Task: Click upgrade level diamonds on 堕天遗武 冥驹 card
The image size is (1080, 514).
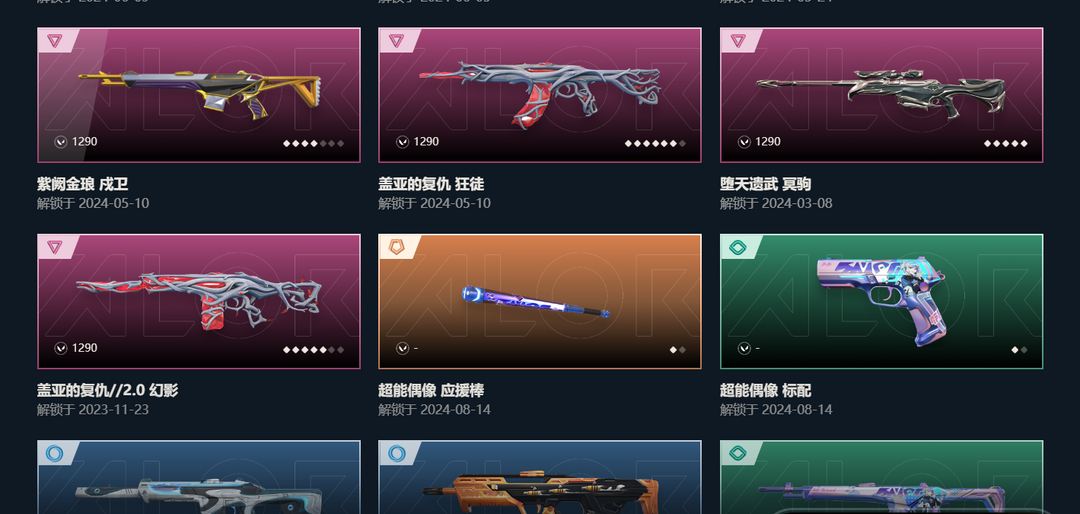Action: tap(1006, 143)
